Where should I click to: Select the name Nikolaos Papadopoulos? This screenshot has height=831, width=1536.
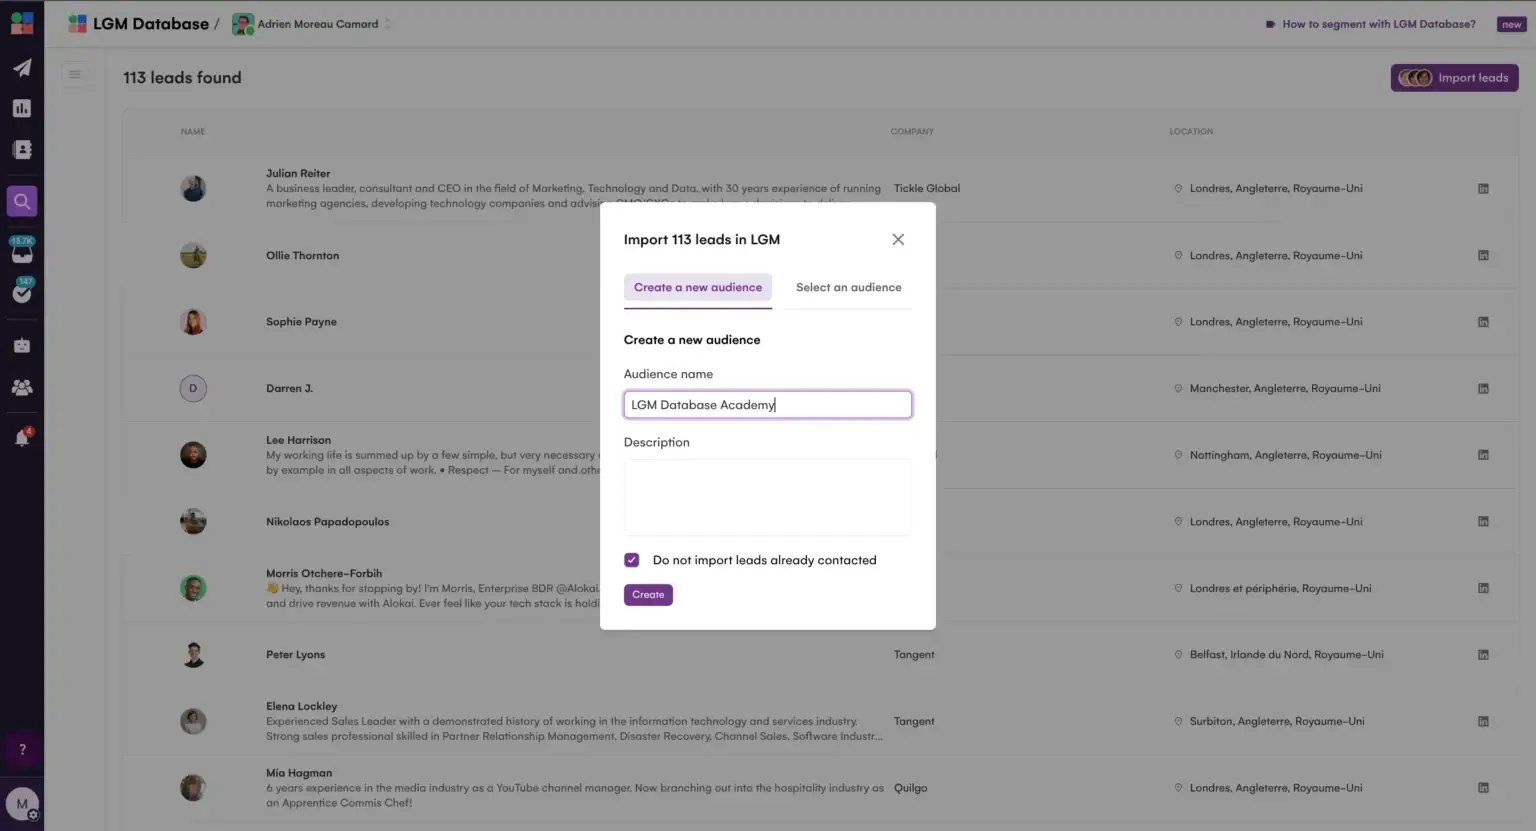(x=327, y=521)
